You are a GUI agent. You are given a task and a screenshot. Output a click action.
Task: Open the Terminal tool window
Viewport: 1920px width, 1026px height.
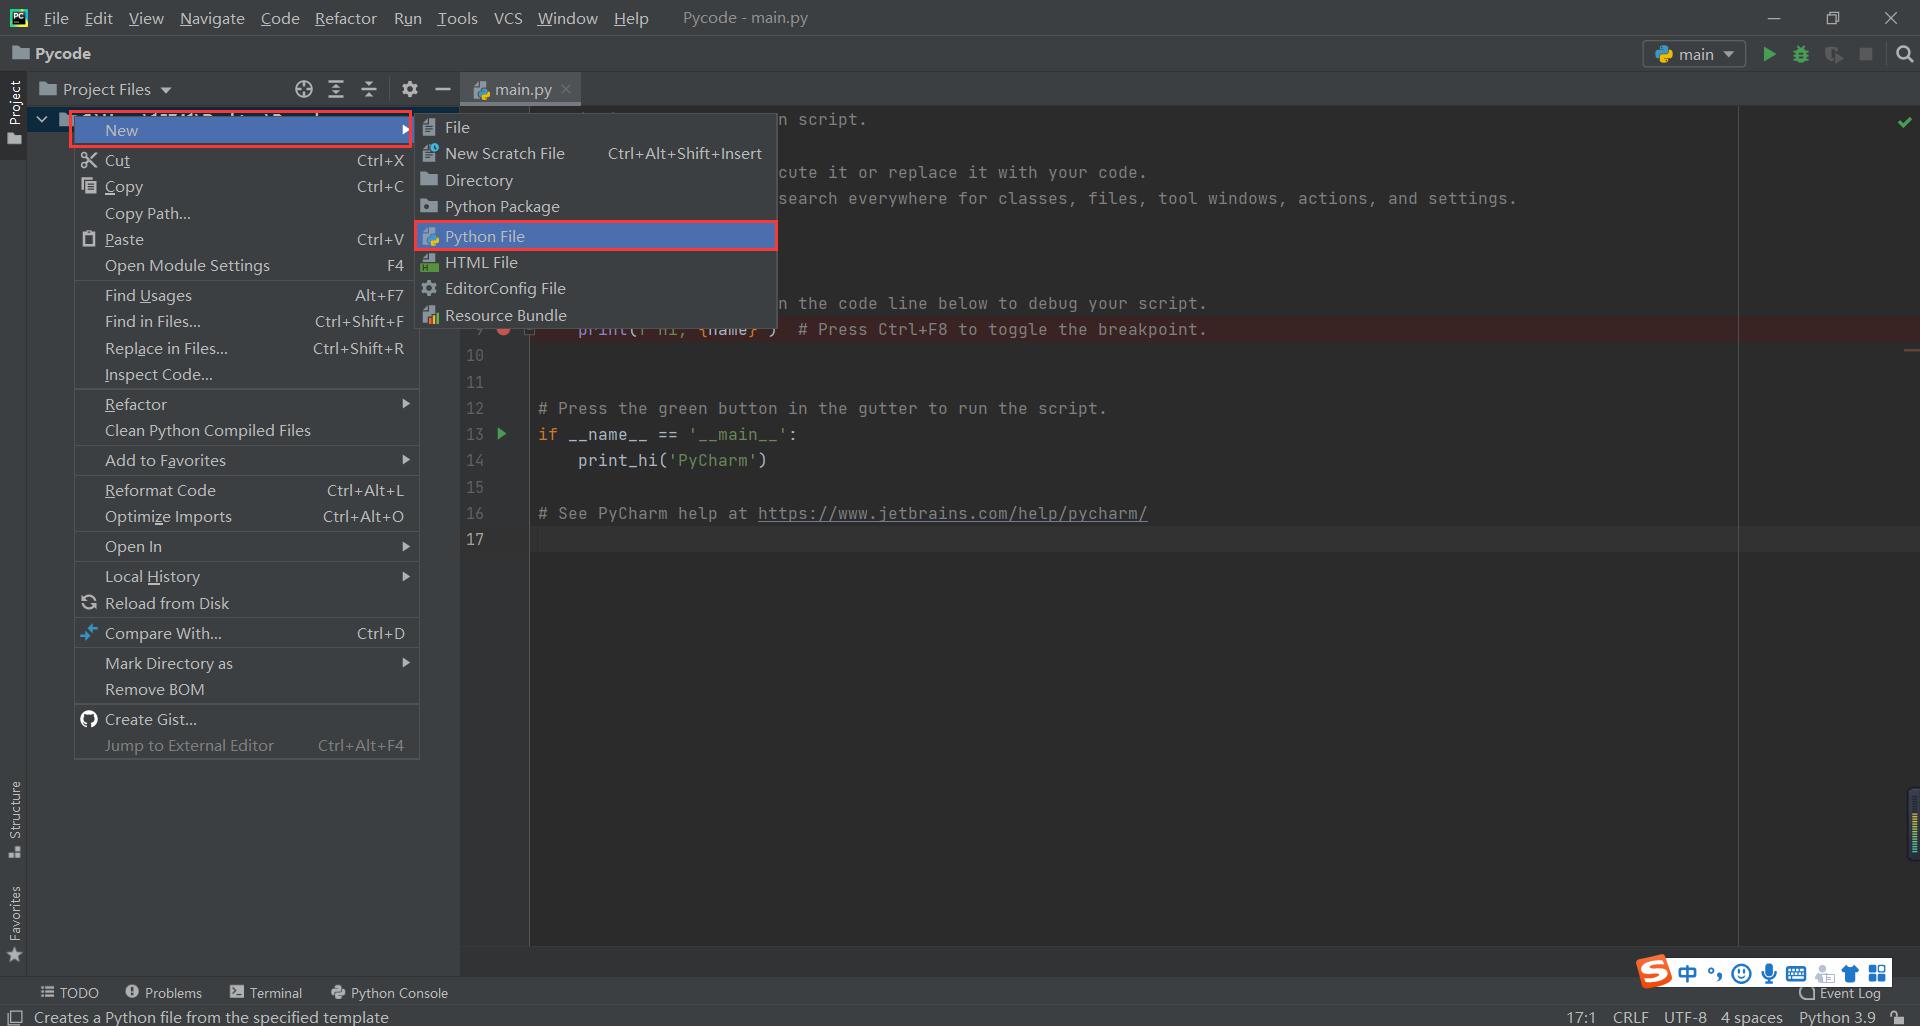tap(265, 992)
